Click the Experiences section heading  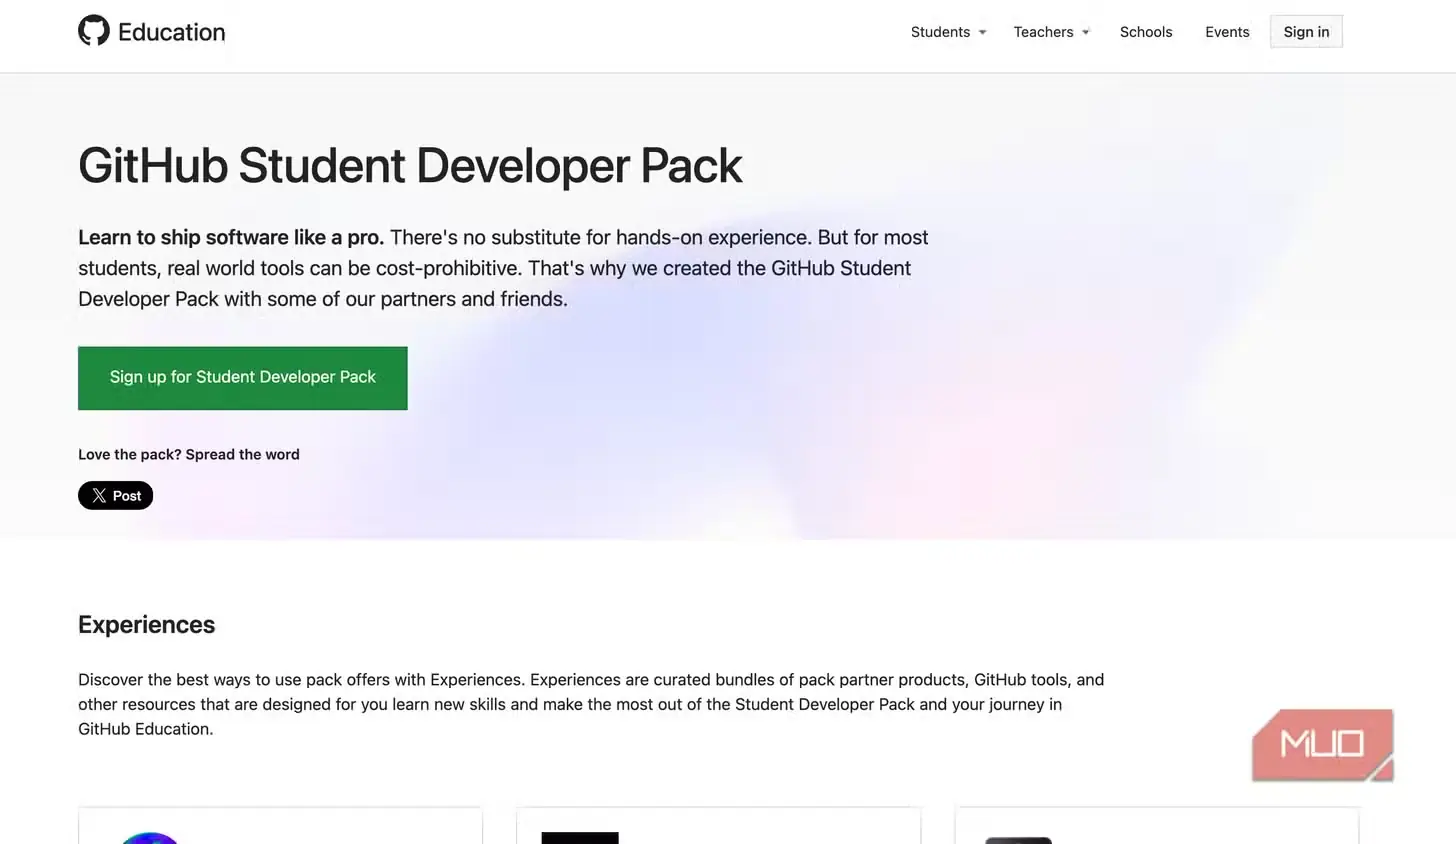coord(147,625)
